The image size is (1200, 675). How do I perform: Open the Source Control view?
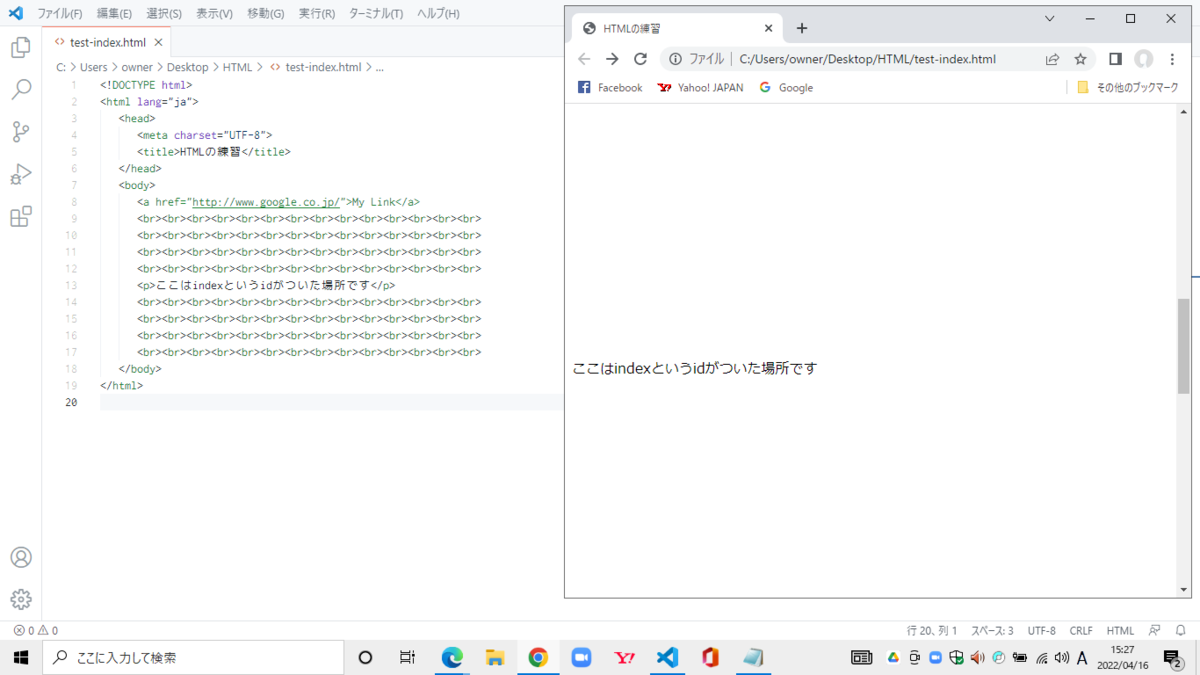(20, 132)
